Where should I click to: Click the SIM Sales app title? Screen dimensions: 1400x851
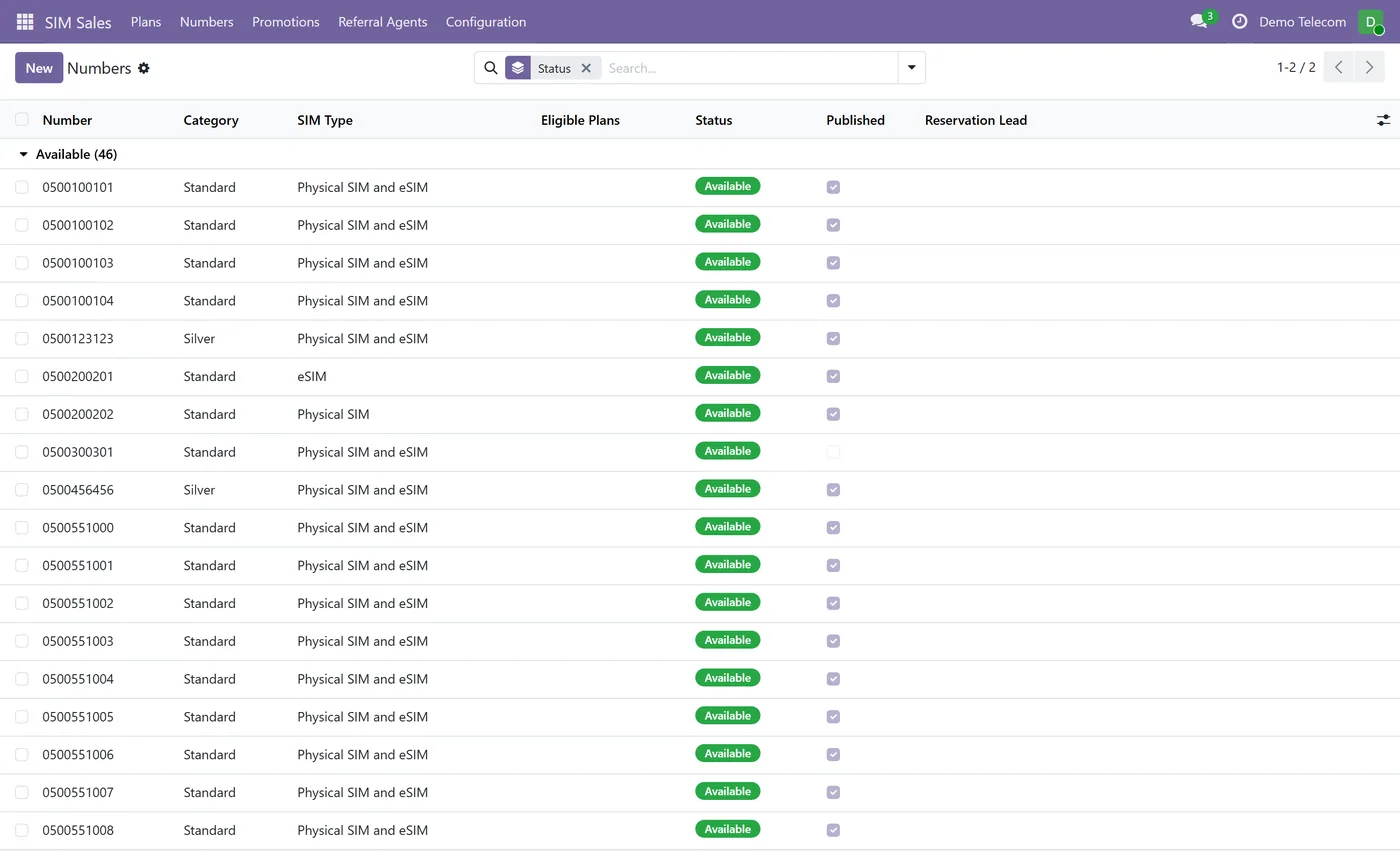[x=78, y=22]
